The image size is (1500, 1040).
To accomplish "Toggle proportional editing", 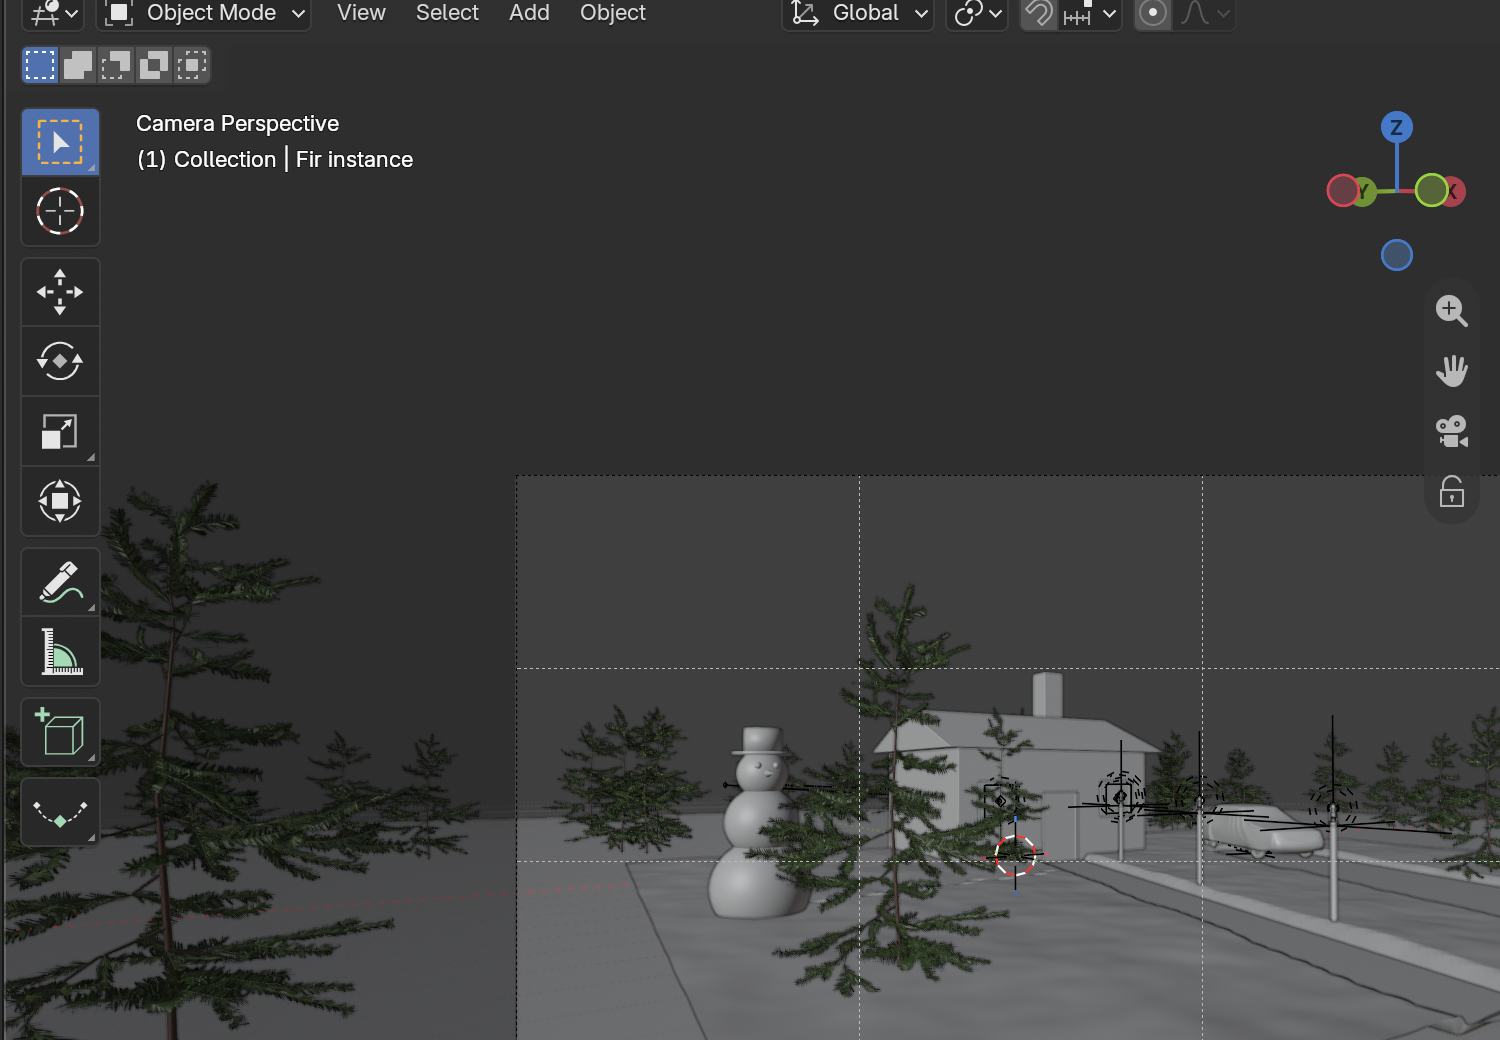I will click(x=1153, y=14).
